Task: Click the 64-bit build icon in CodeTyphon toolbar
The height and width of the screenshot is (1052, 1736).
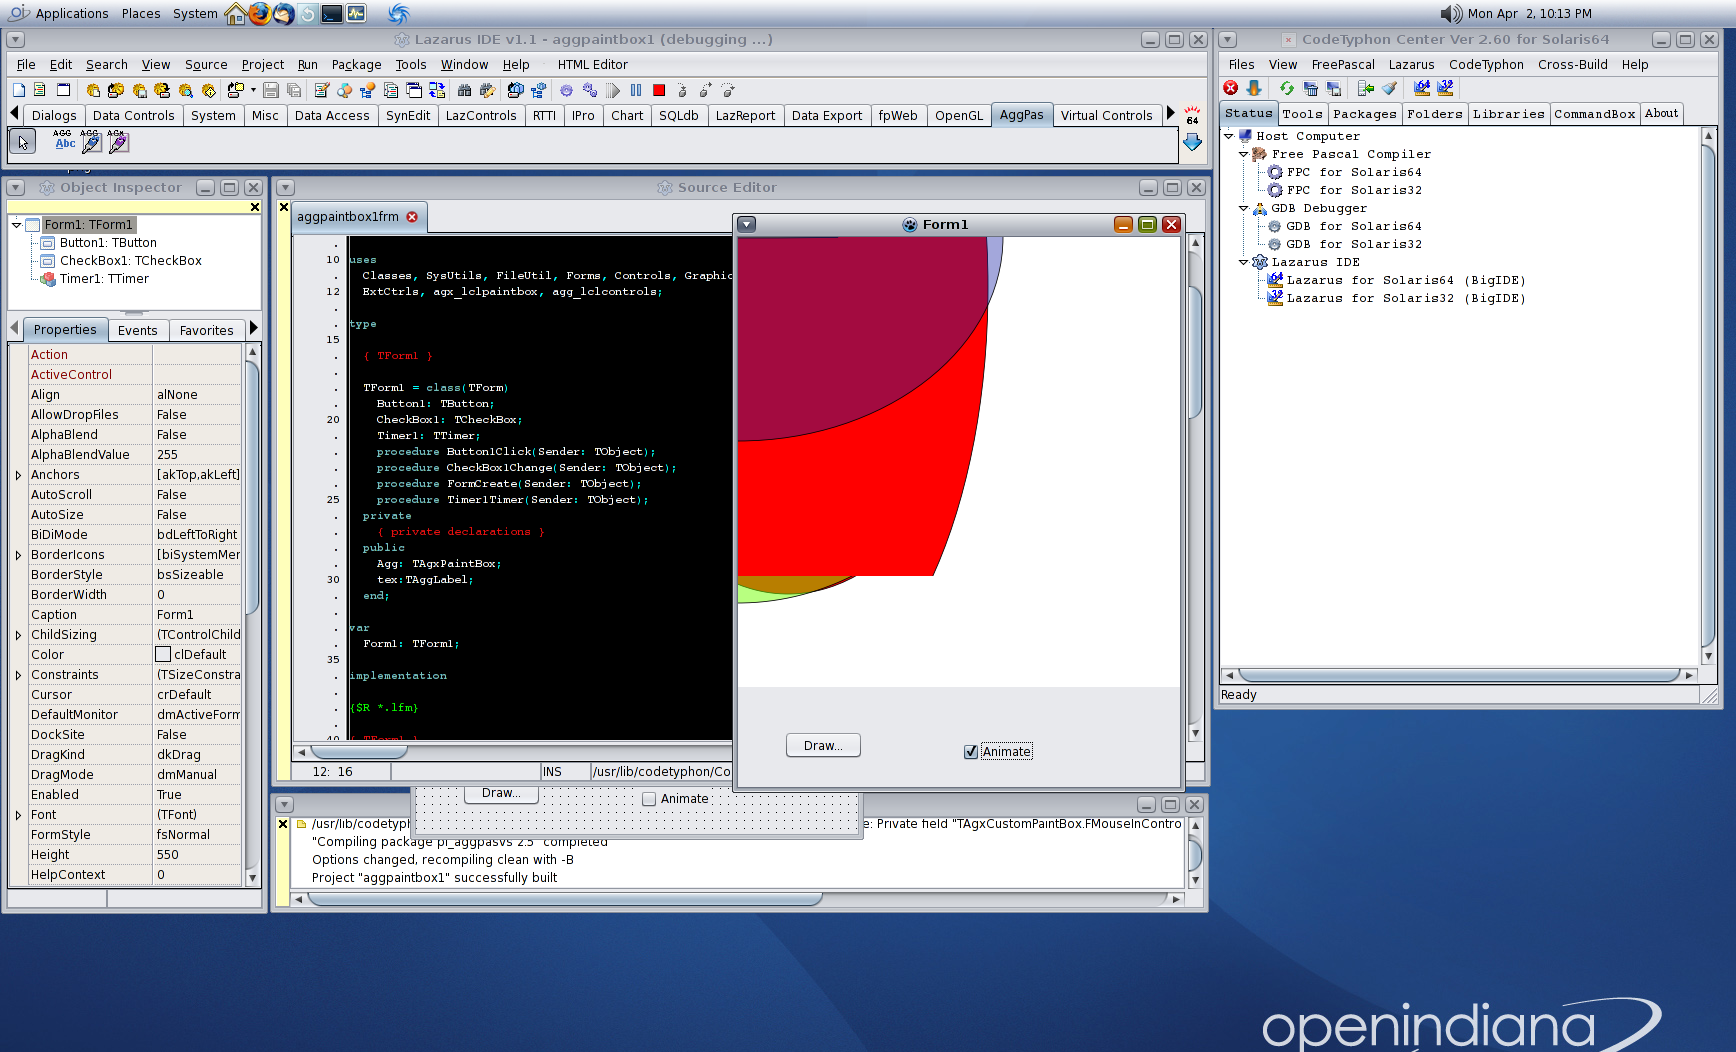Action: [1422, 88]
